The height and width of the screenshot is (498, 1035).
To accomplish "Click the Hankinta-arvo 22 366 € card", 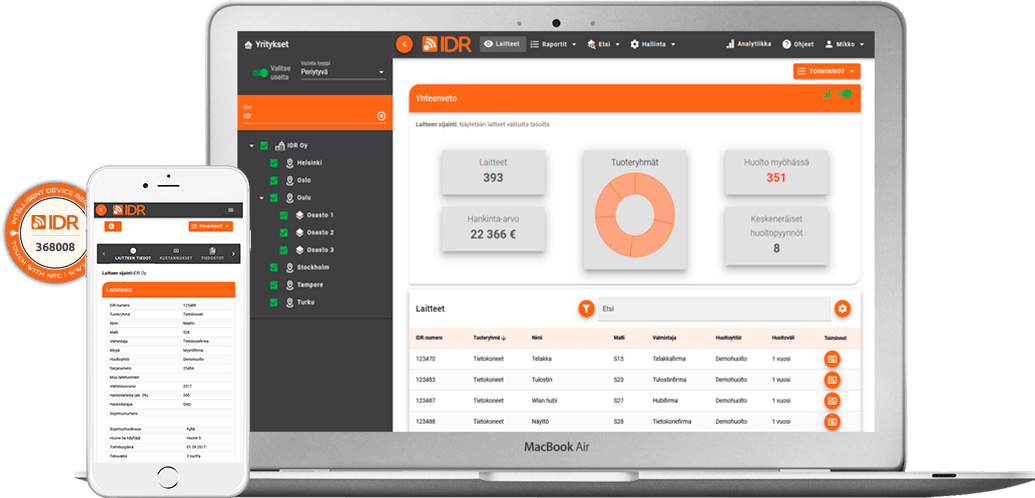I will click(x=493, y=229).
